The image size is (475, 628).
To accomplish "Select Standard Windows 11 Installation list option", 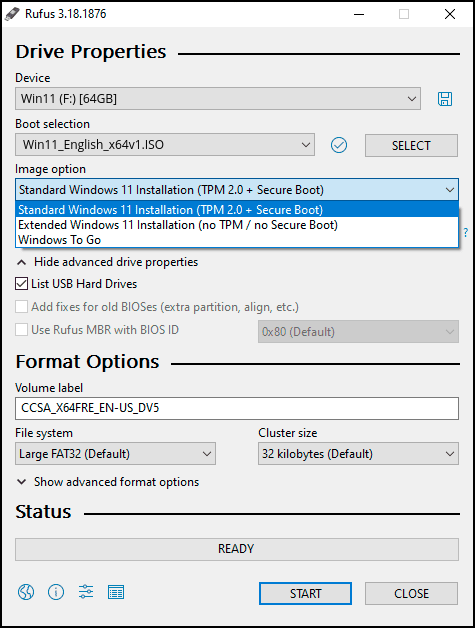I will [237, 209].
